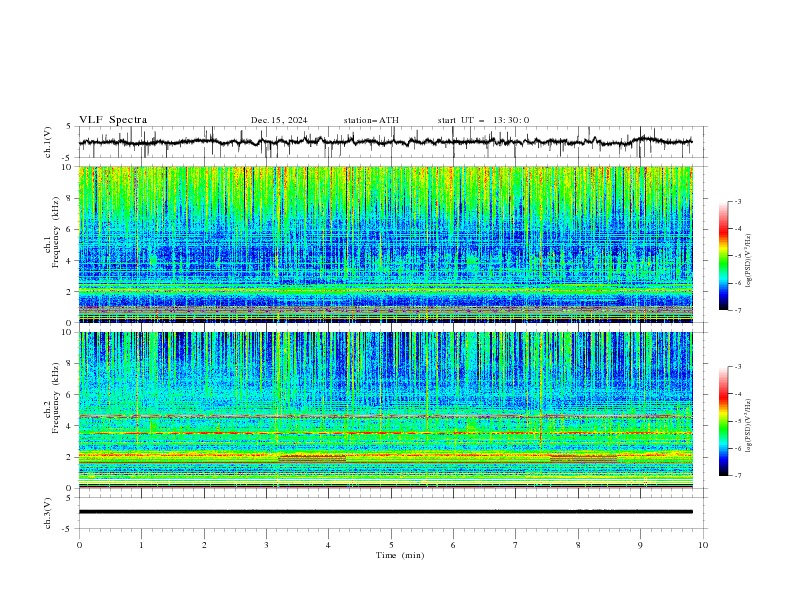This screenshot has width=792, height=612.
Task: Click the "ch.2 Frequency (kHz)" axis label
Action: (x=52, y=398)
